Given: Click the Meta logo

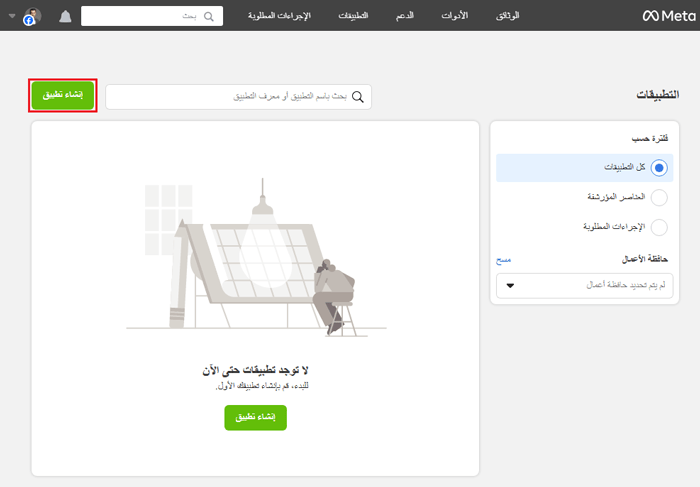Looking at the screenshot, I should click(669, 16).
